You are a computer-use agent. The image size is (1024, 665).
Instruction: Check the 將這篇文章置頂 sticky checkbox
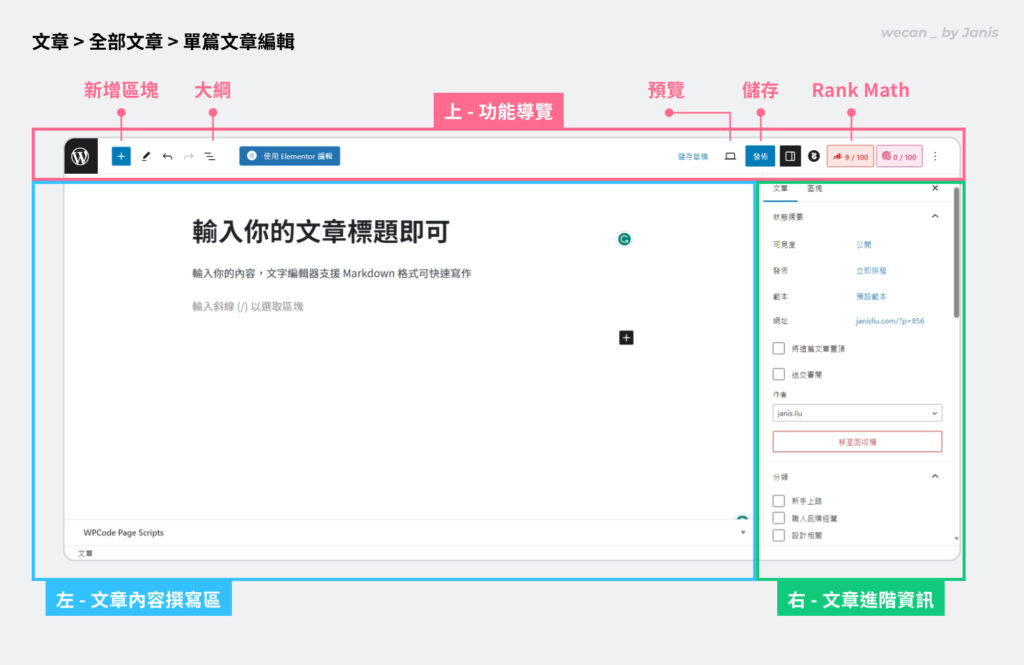coord(779,349)
